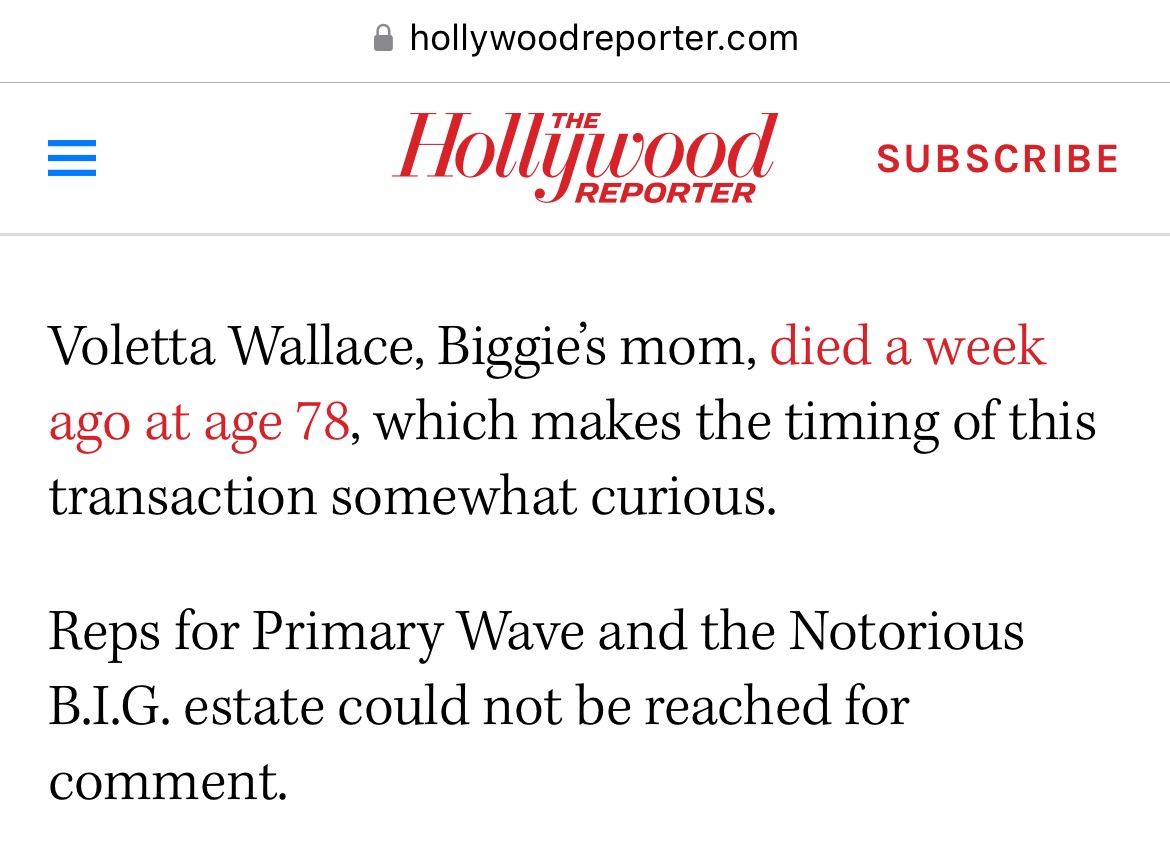This screenshot has width=1170, height=842.
Task: Click the words "Biggie's mom"
Action: (x=597, y=348)
